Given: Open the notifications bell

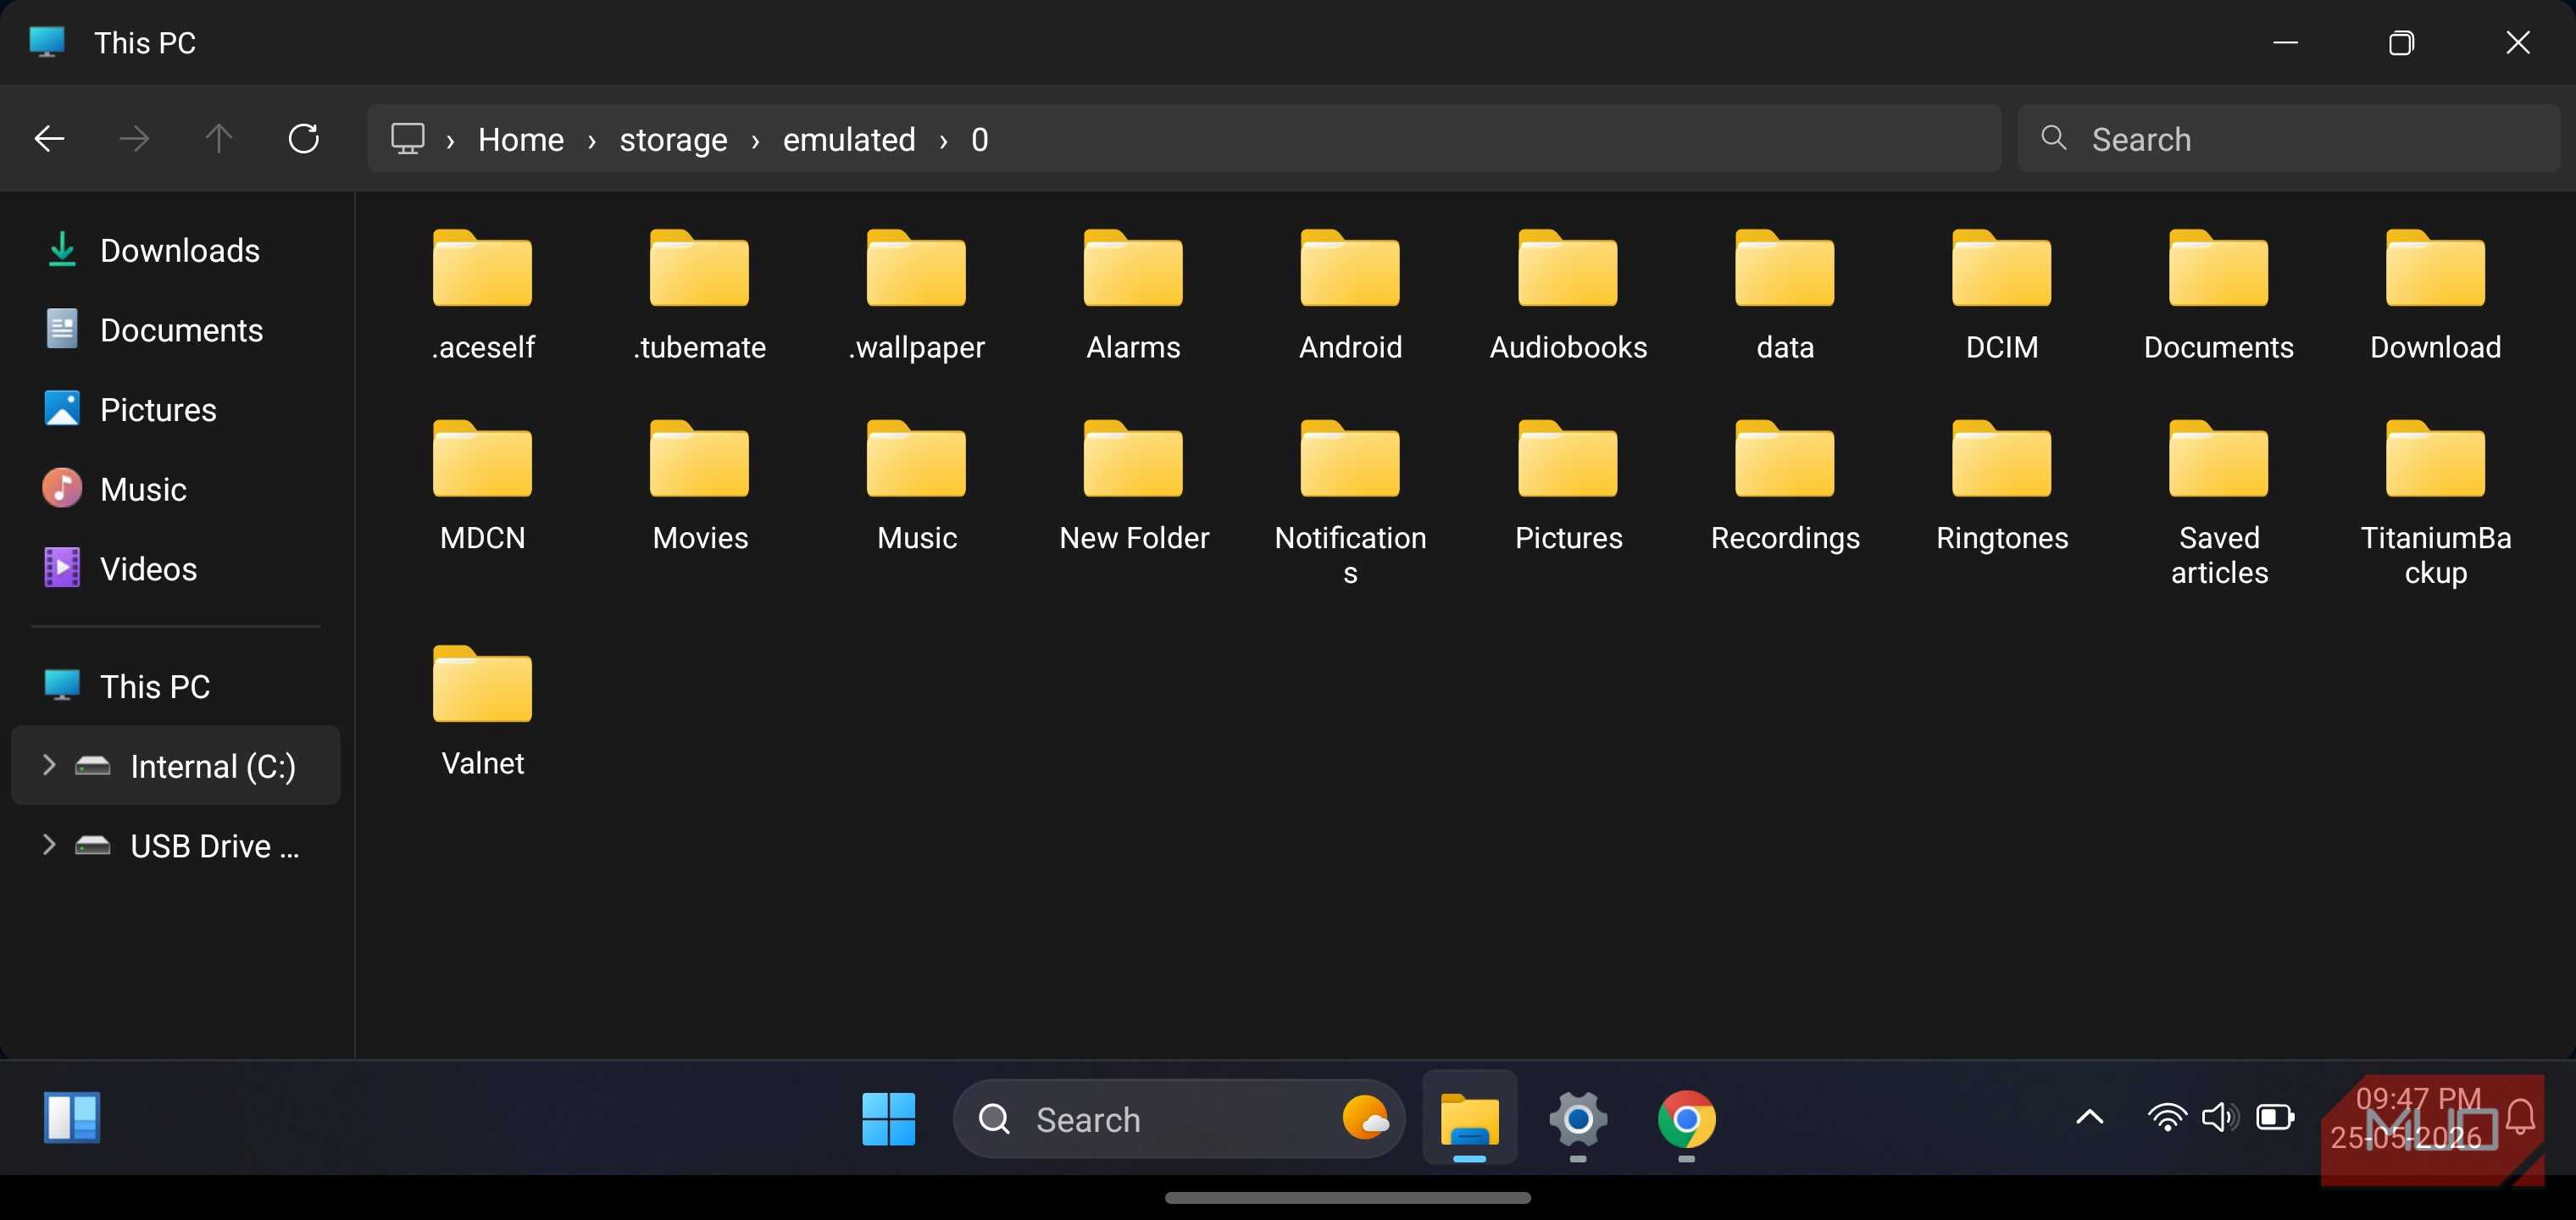Looking at the screenshot, I should (2521, 1117).
